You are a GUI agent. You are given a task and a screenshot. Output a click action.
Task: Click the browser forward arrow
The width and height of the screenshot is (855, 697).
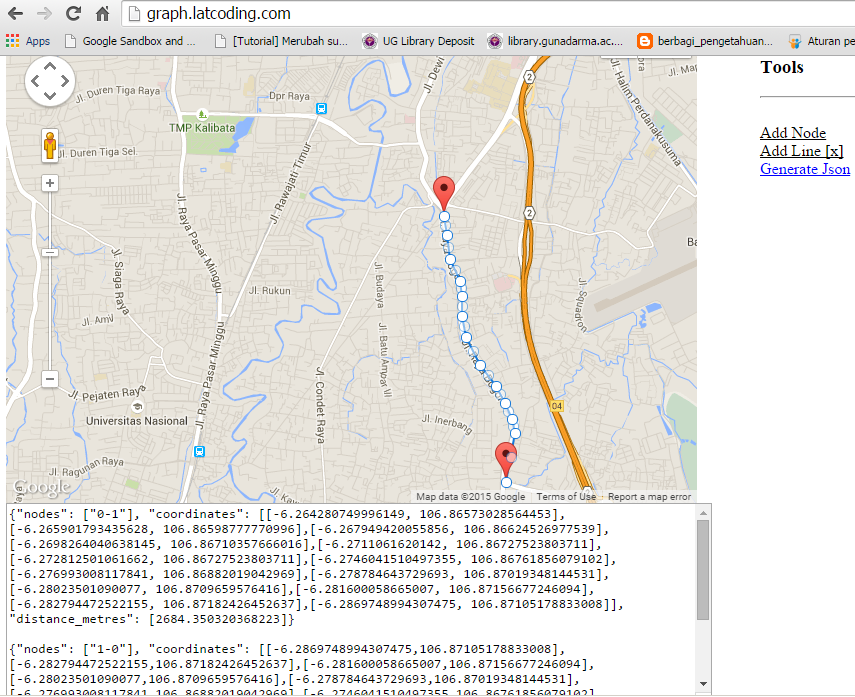tap(44, 13)
